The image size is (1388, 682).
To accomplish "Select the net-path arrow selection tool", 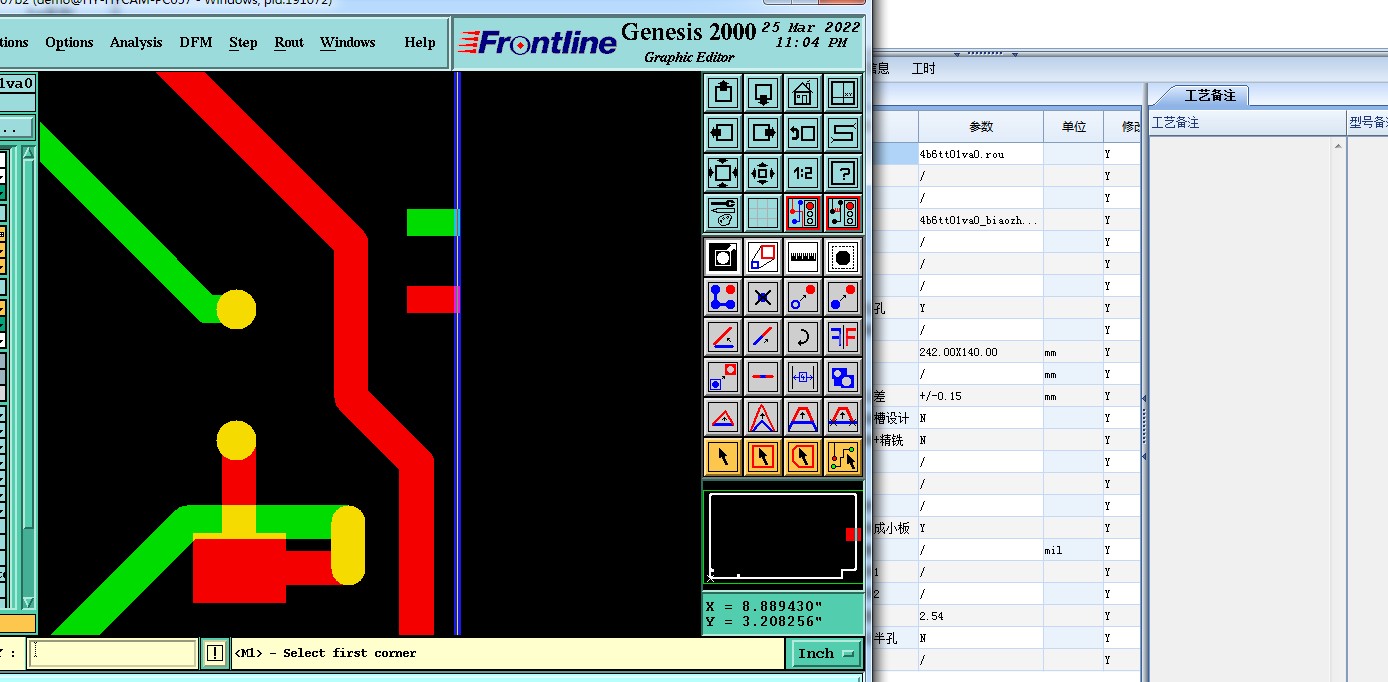I will tap(843, 457).
